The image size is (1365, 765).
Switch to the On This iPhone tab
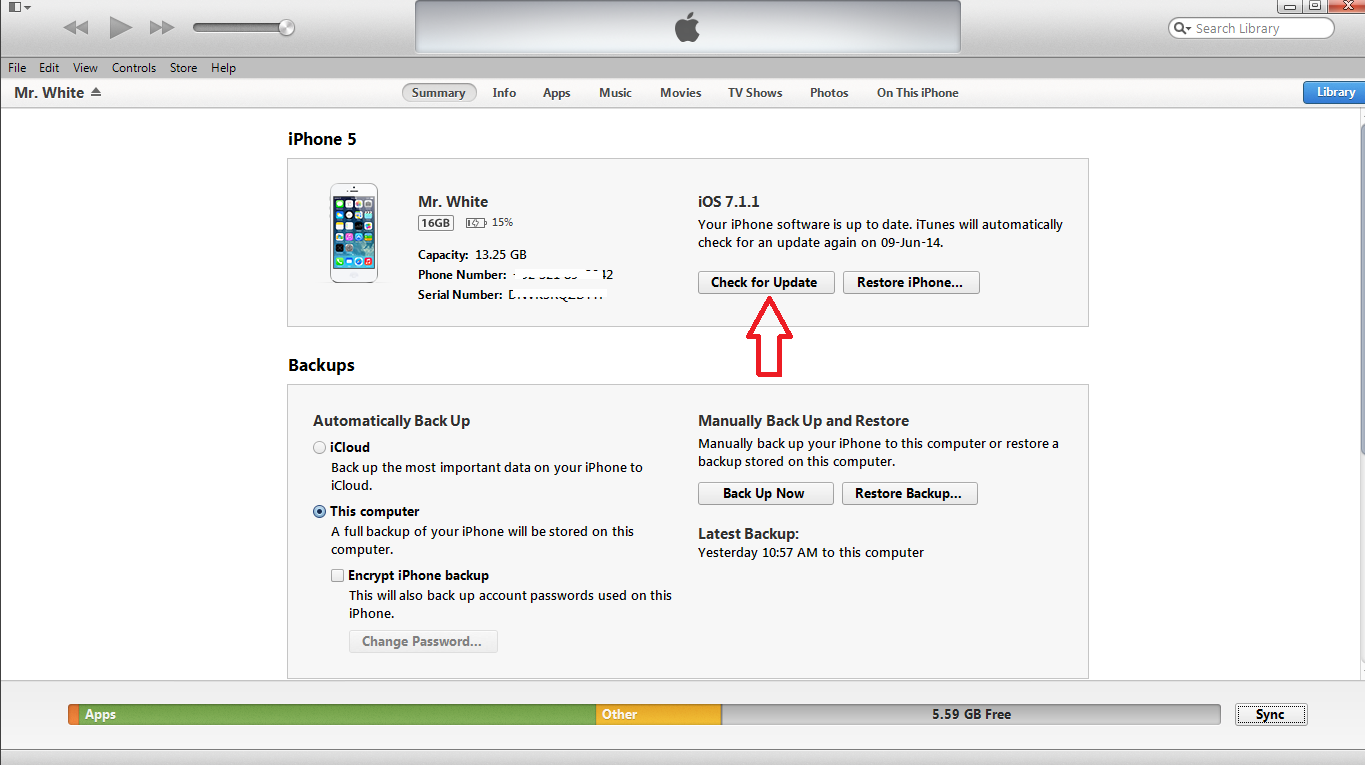917,93
